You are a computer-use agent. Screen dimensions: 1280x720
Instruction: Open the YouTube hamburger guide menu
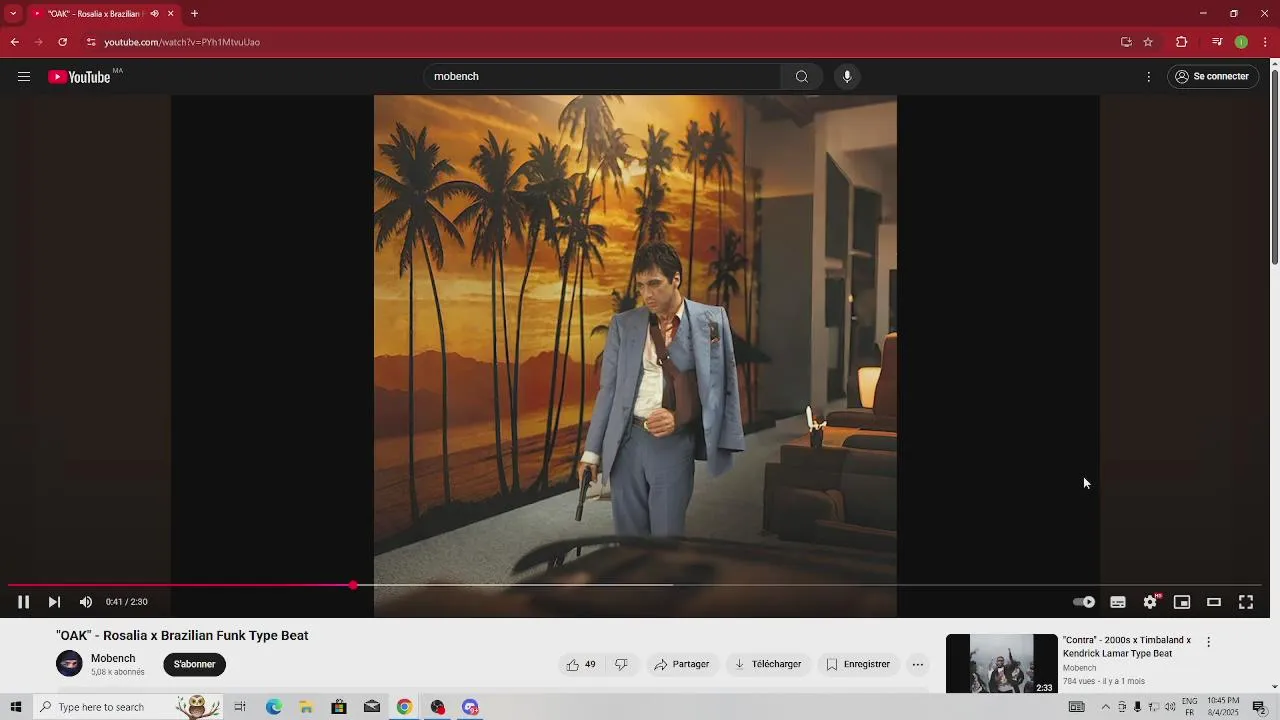click(x=24, y=77)
